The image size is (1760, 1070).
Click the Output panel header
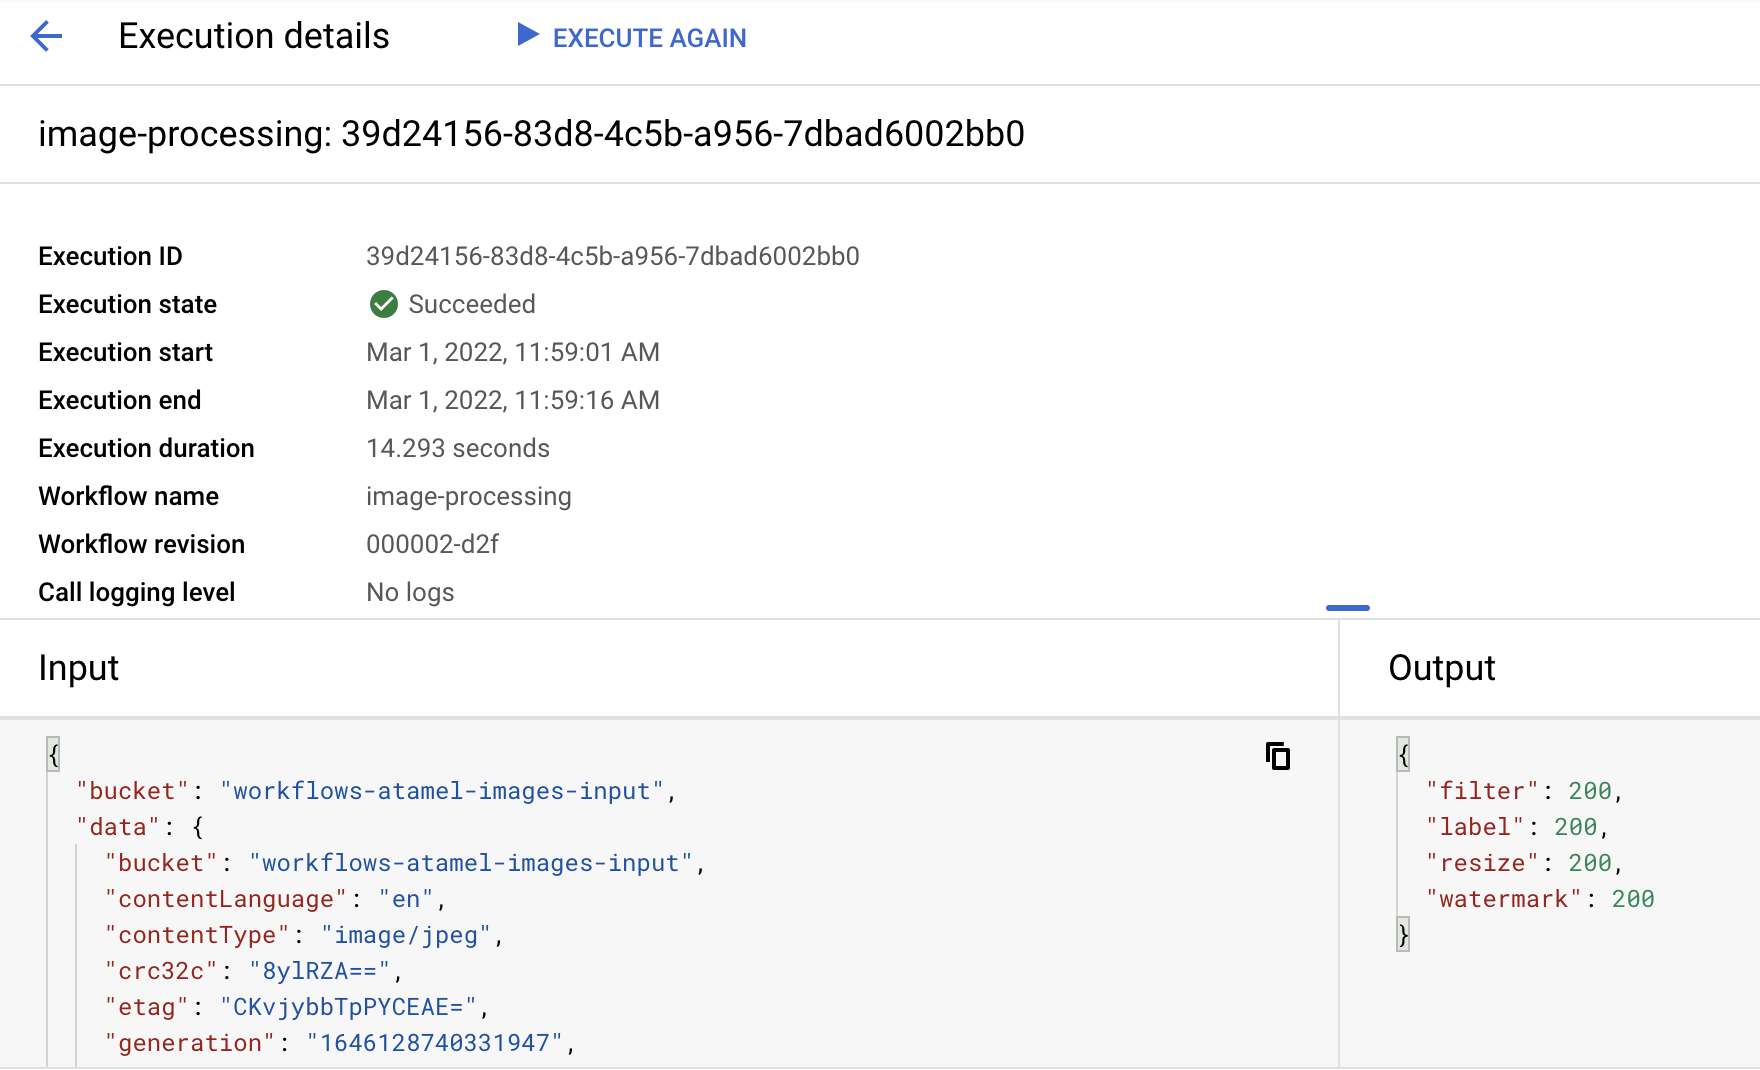pyautogui.click(x=1441, y=668)
